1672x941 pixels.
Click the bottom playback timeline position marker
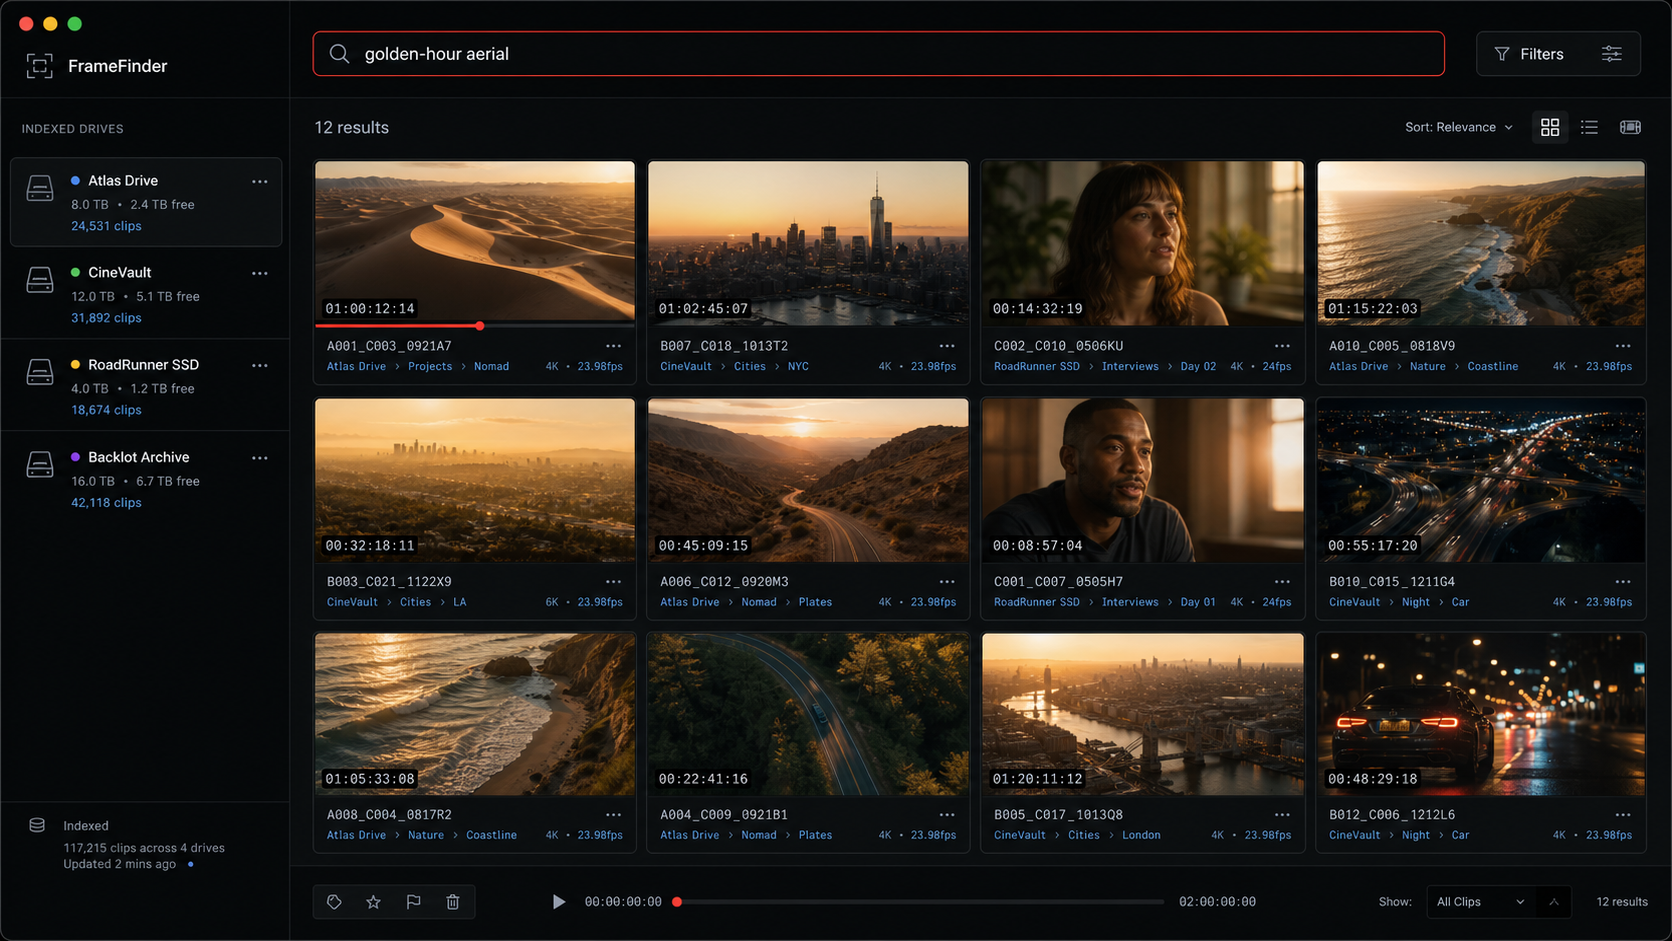click(x=677, y=902)
